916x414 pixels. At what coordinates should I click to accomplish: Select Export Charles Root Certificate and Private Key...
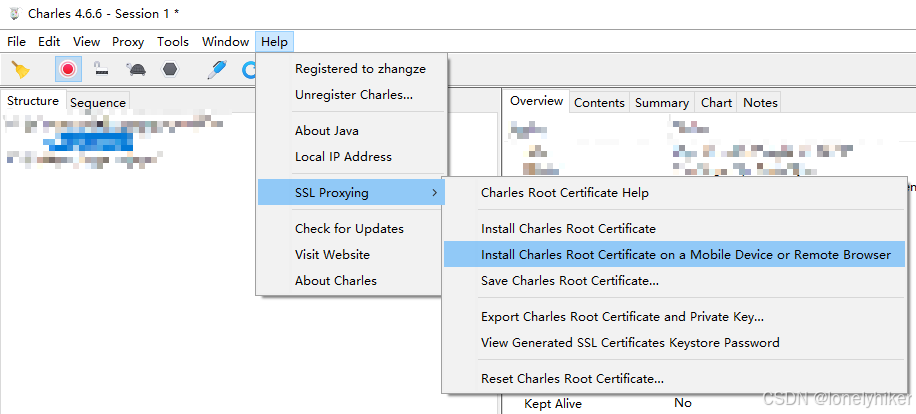click(x=675, y=316)
